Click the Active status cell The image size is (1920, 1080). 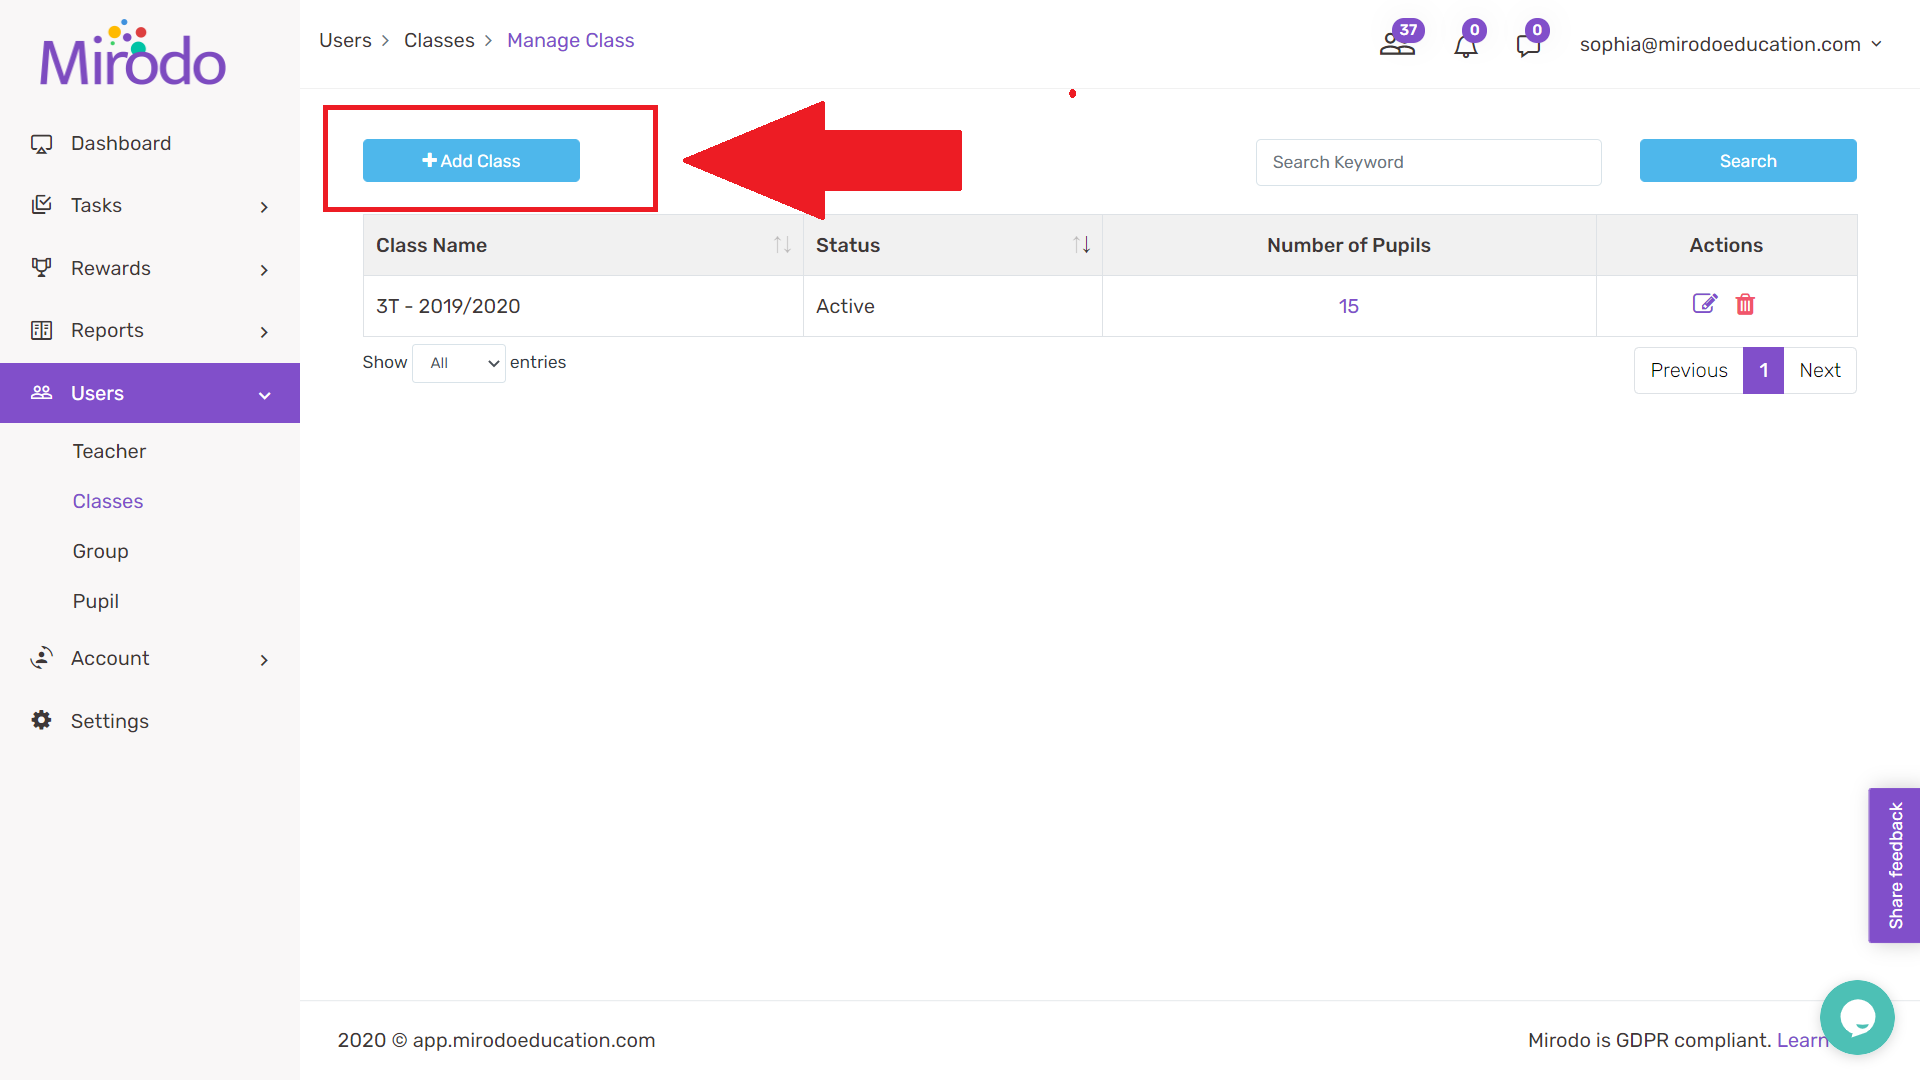click(952, 306)
